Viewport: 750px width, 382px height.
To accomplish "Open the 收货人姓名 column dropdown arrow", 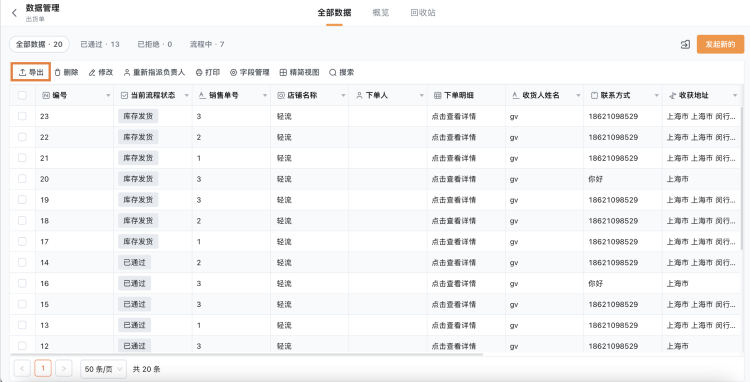I will [578, 96].
